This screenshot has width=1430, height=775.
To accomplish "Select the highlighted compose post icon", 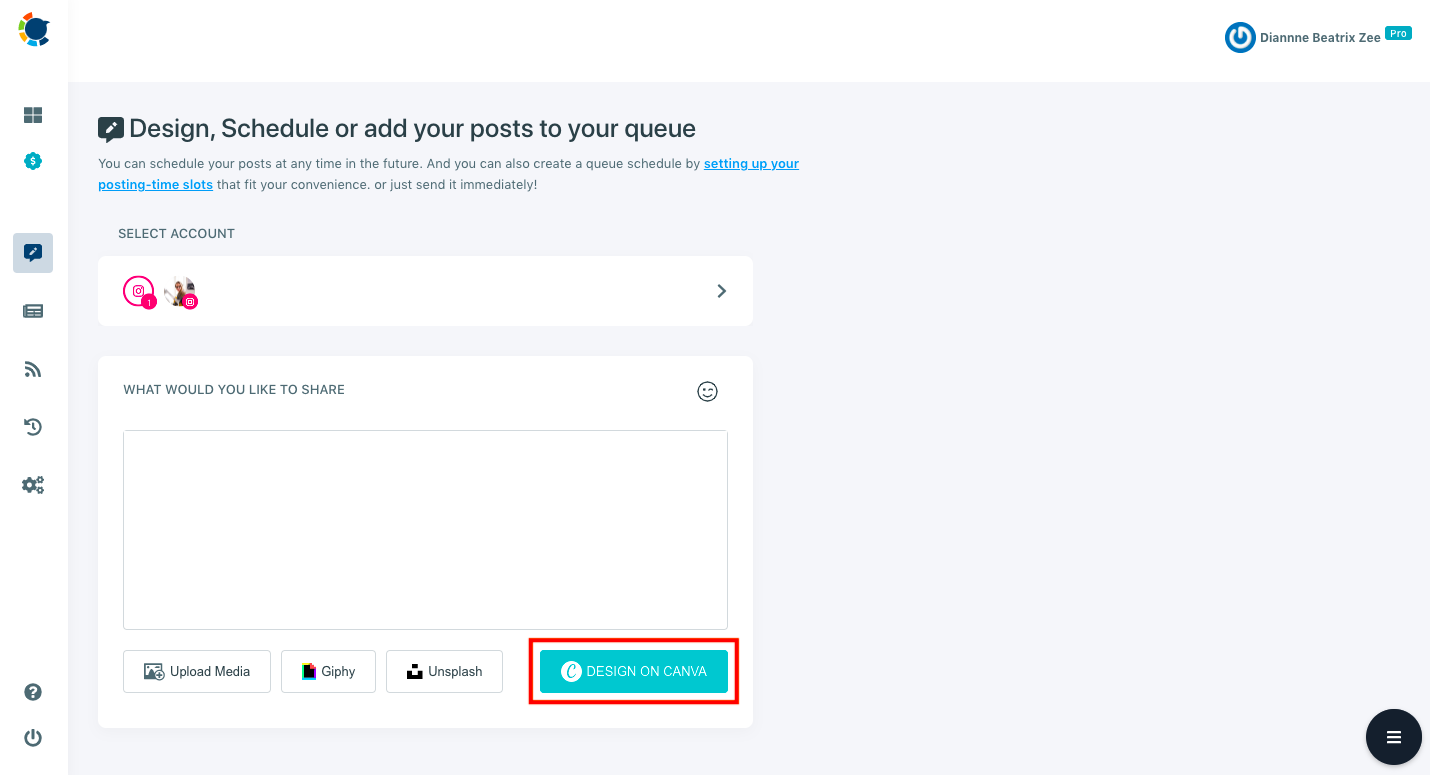I will click(32, 253).
